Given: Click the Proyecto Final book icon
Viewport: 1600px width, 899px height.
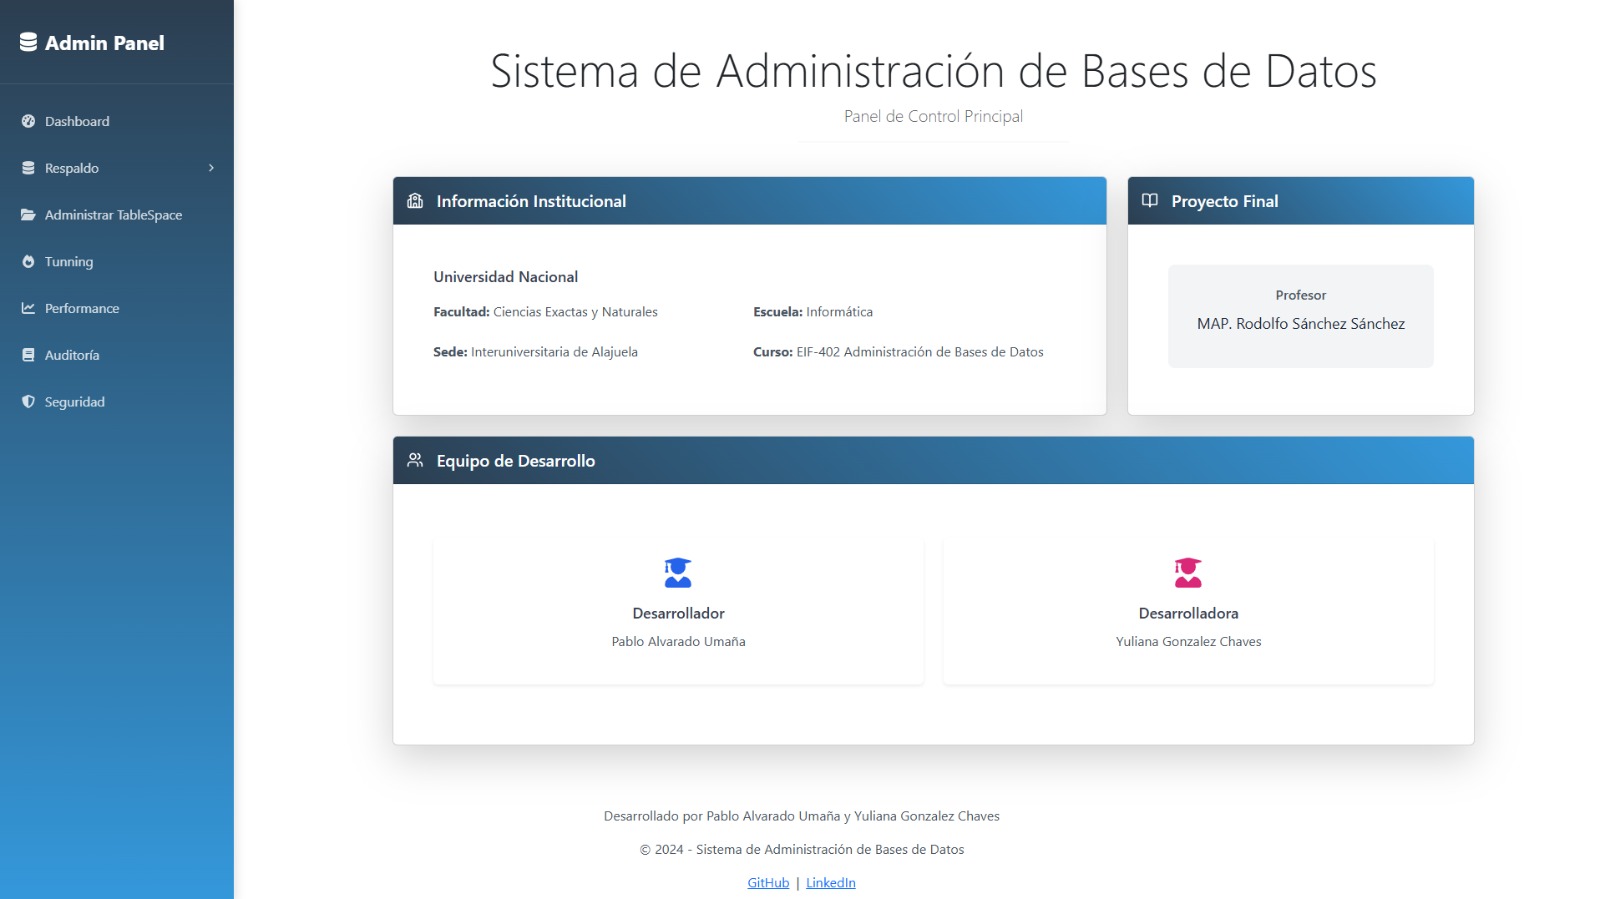Looking at the screenshot, I should click(x=1150, y=201).
